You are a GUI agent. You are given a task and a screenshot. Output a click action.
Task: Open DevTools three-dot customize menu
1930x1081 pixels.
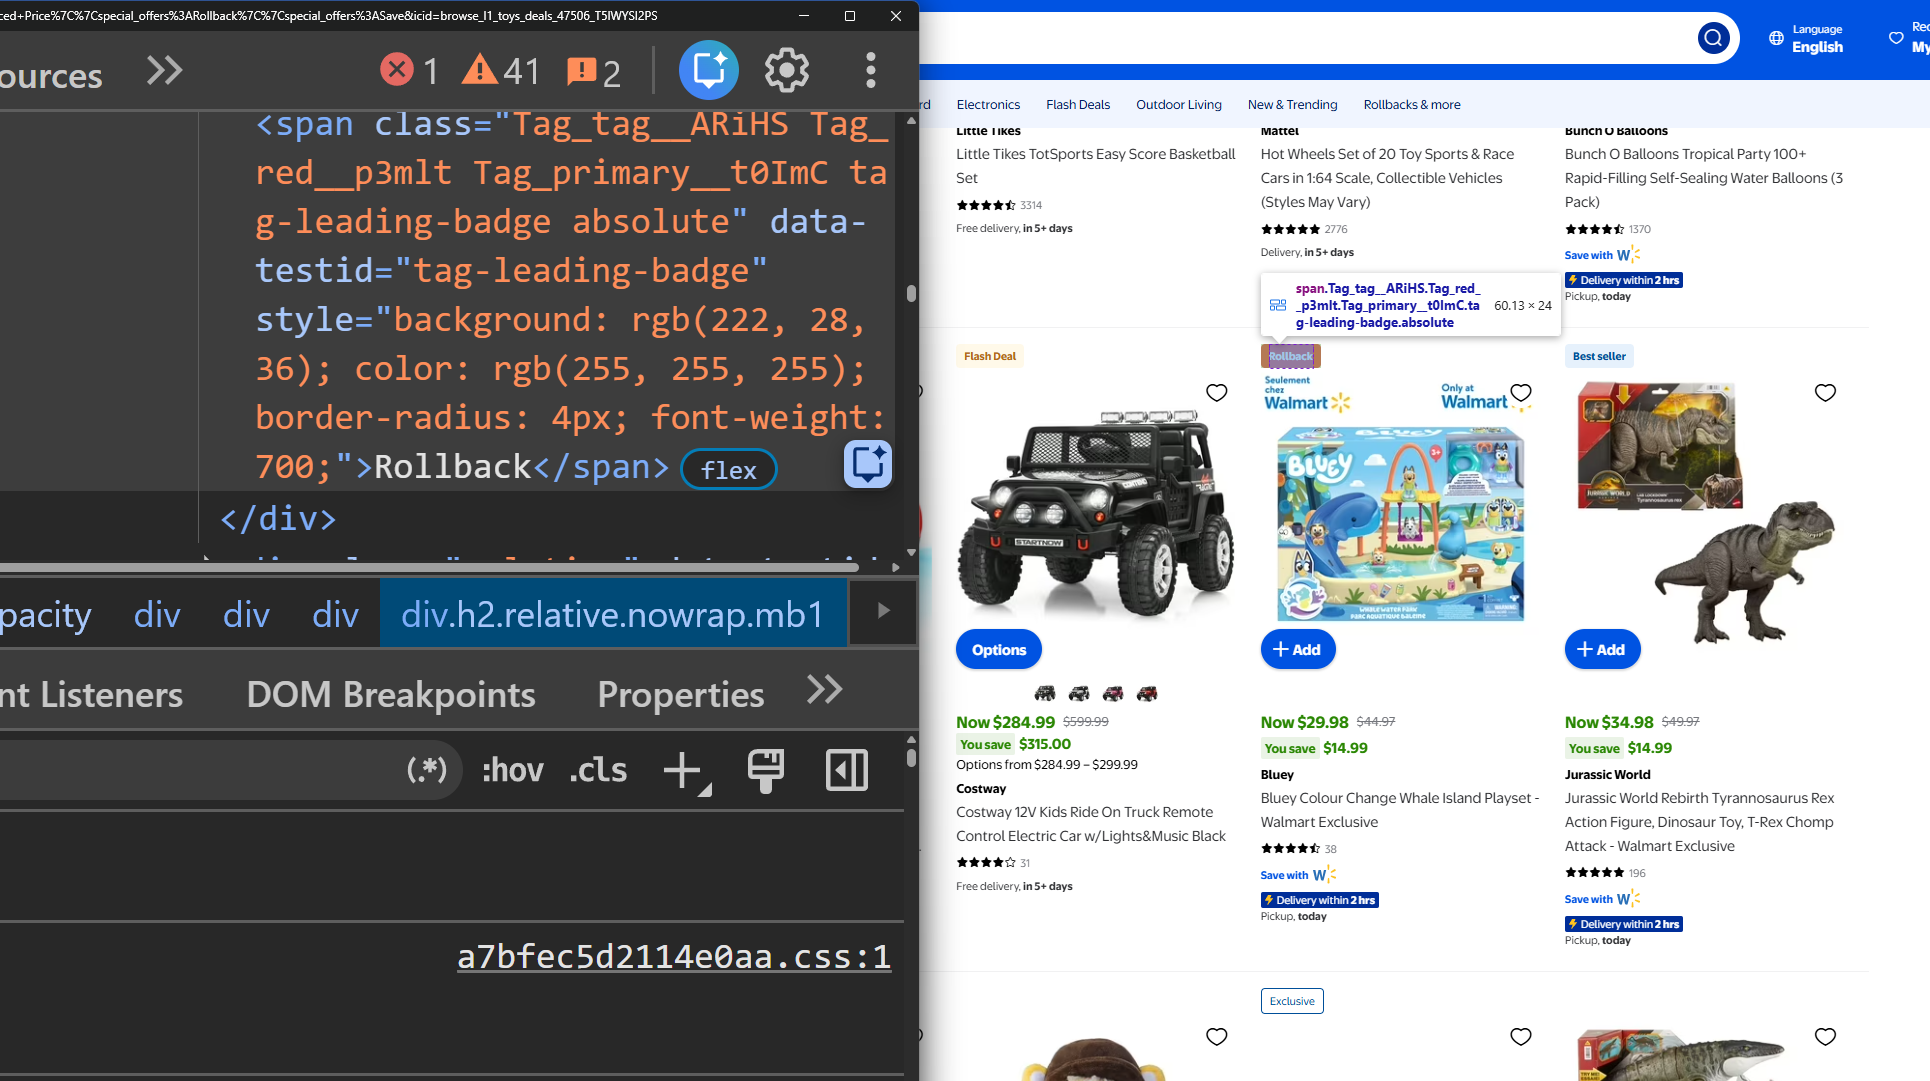click(x=871, y=70)
